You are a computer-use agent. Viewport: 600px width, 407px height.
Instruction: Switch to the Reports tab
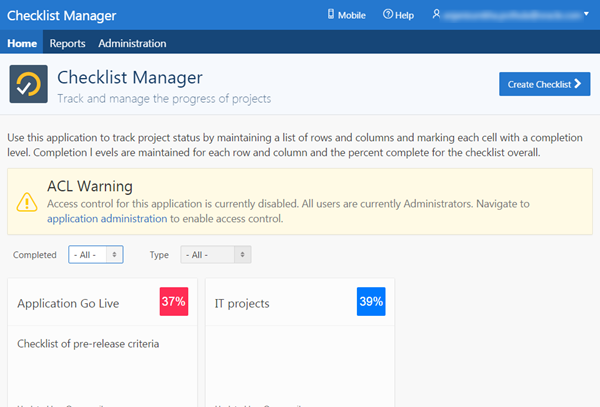click(x=67, y=44)
